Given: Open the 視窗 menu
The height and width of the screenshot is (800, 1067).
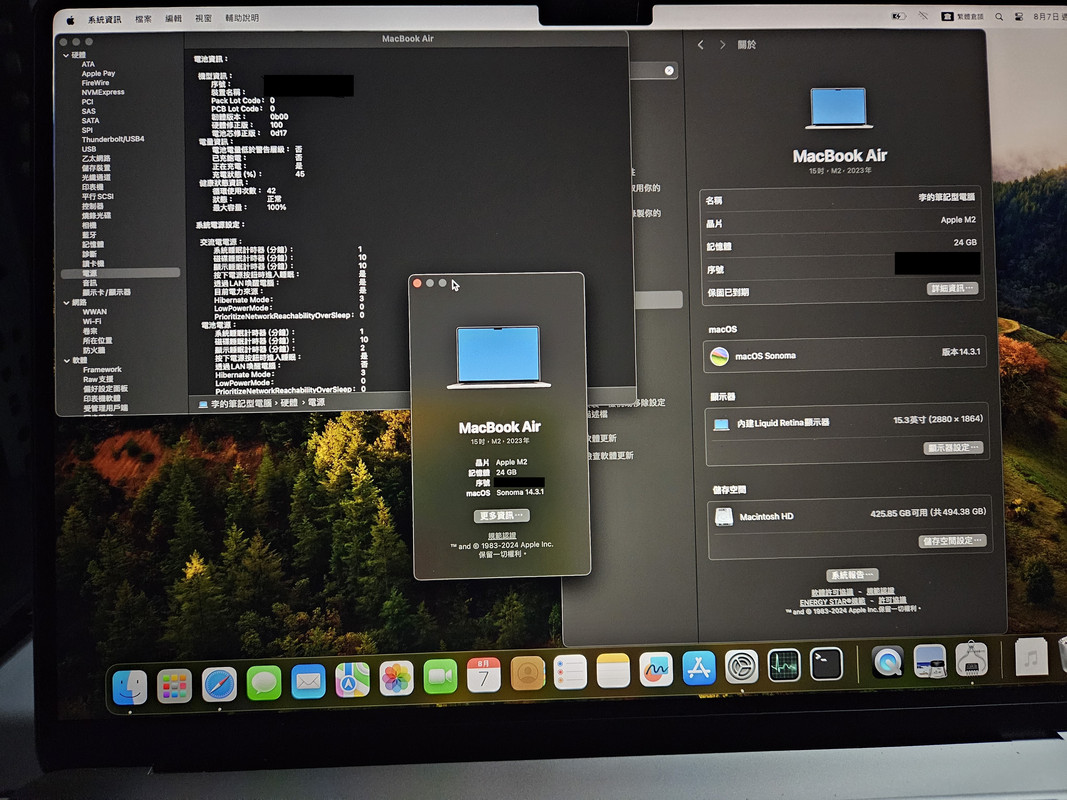Looking at the screenshot, I should 203,18.
